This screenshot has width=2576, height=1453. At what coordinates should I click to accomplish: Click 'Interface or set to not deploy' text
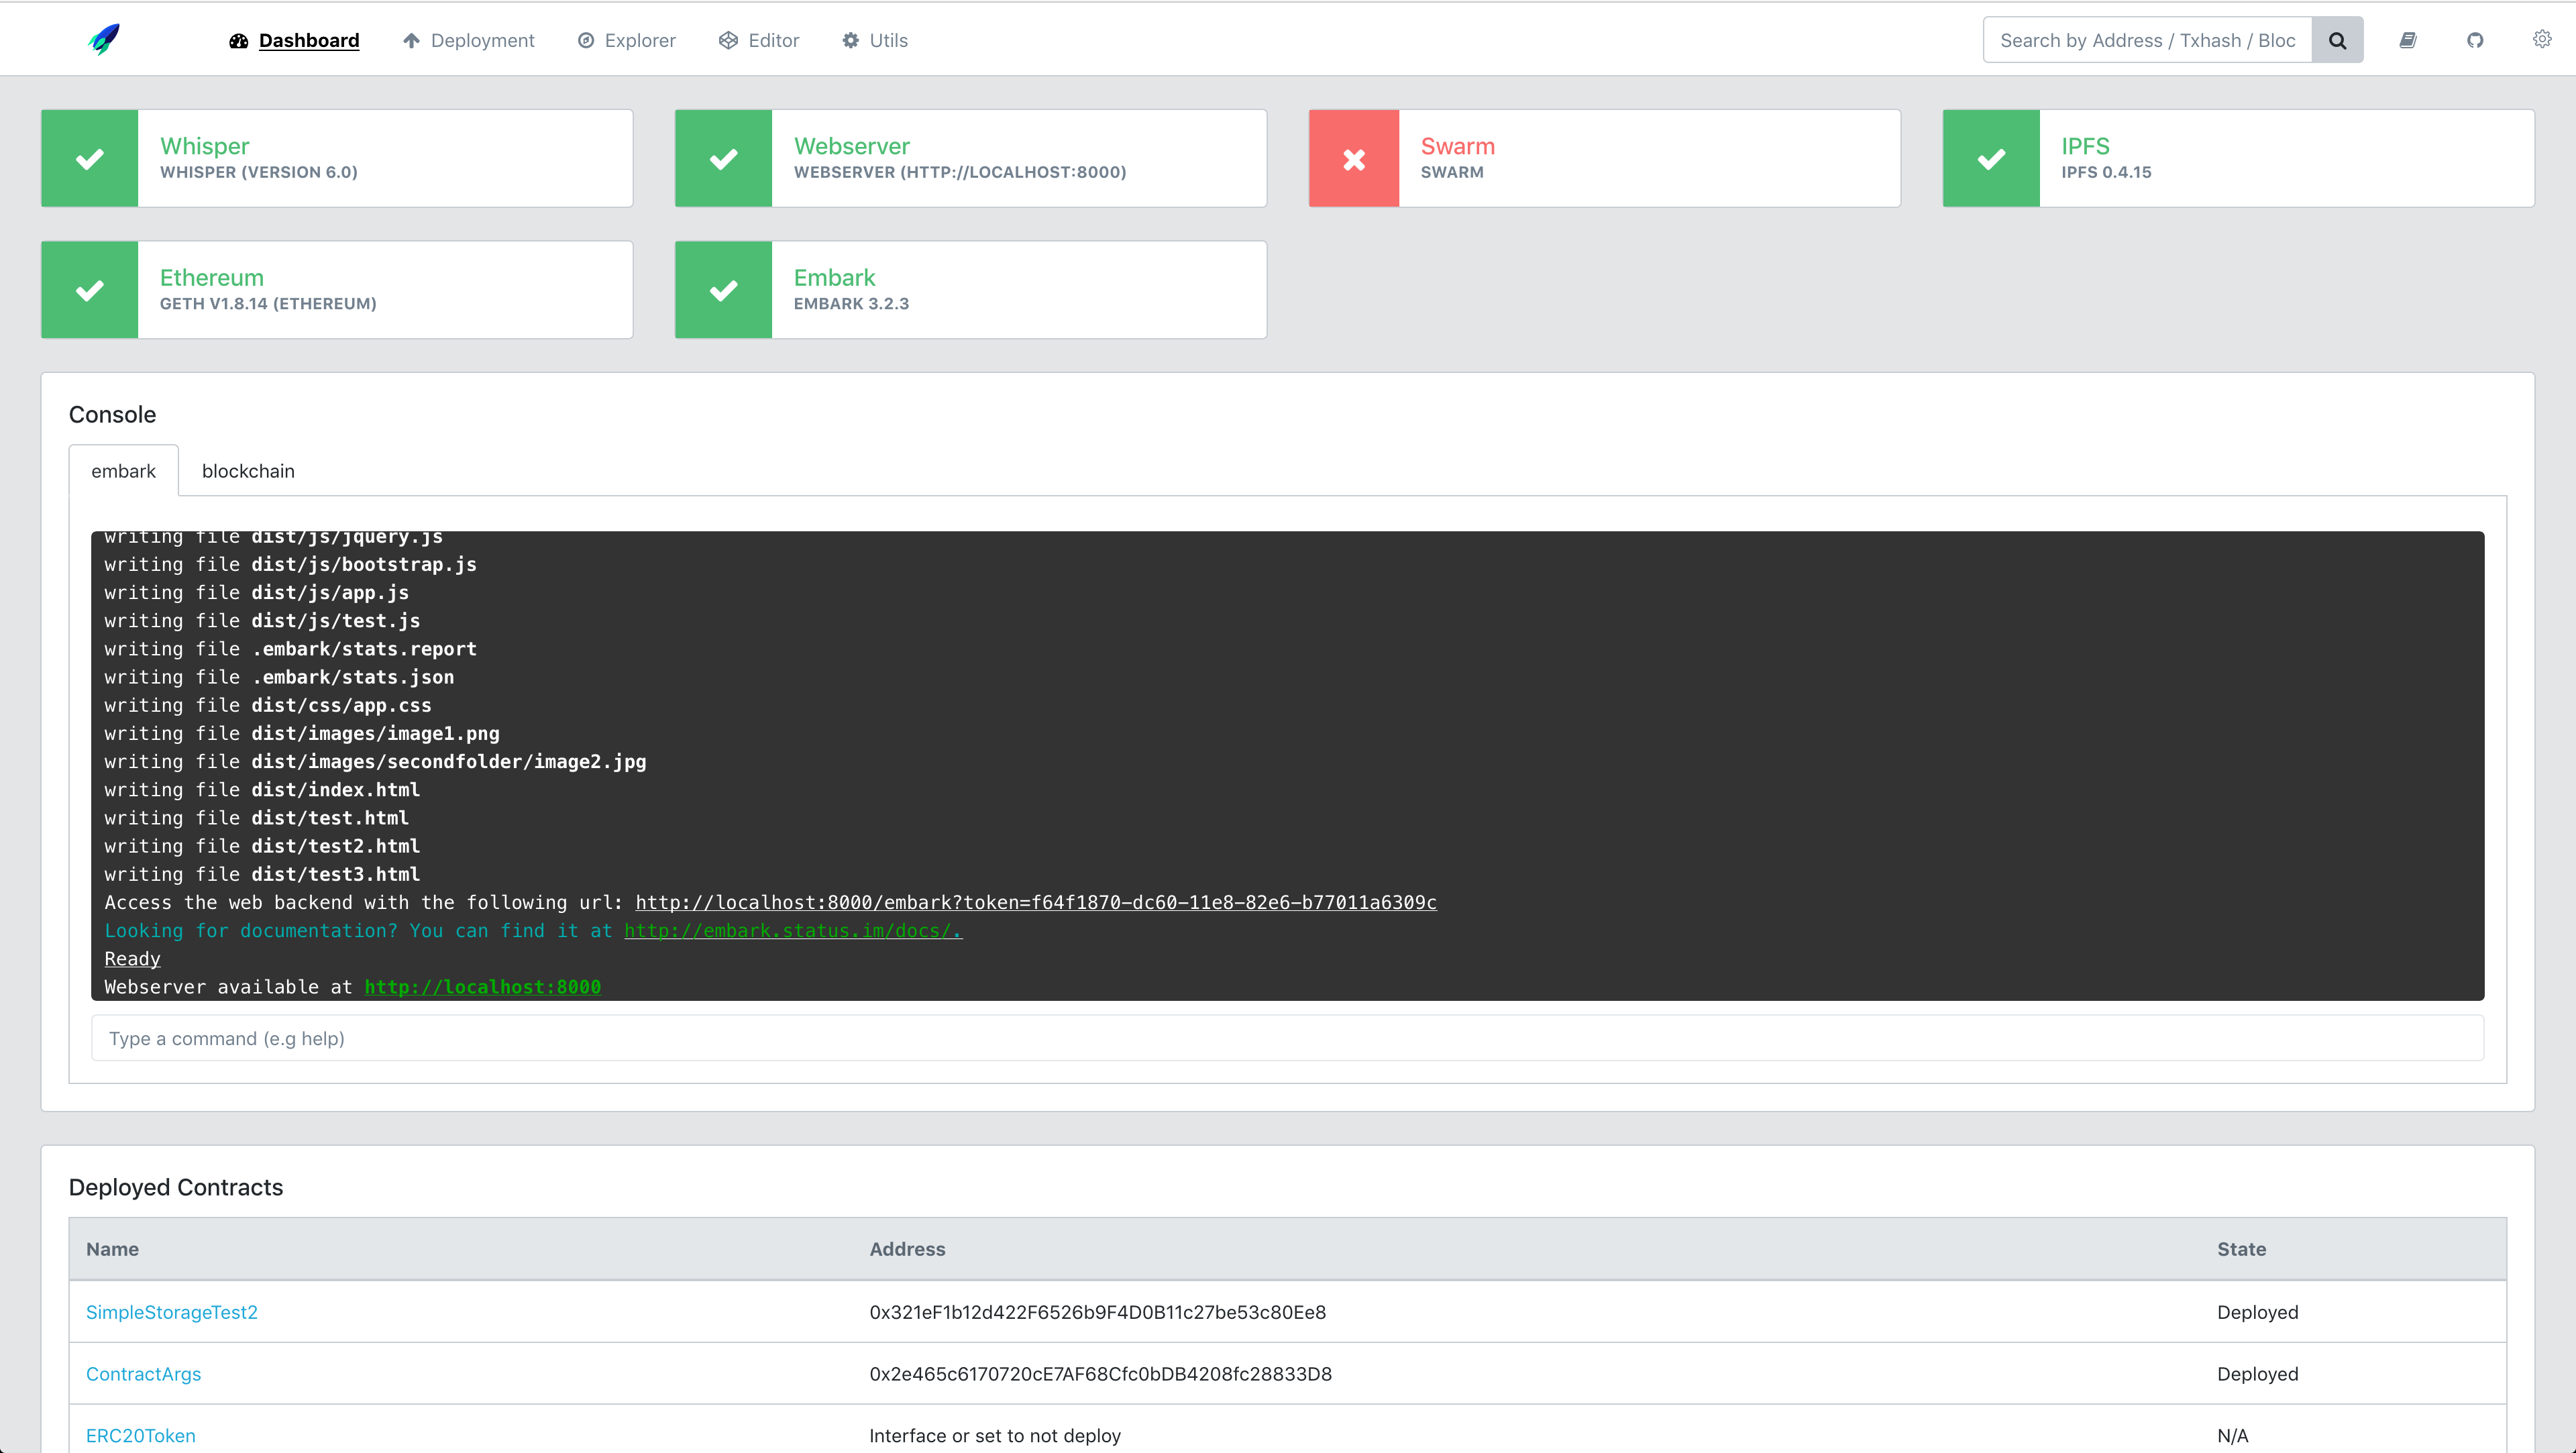pos(995,1436)
